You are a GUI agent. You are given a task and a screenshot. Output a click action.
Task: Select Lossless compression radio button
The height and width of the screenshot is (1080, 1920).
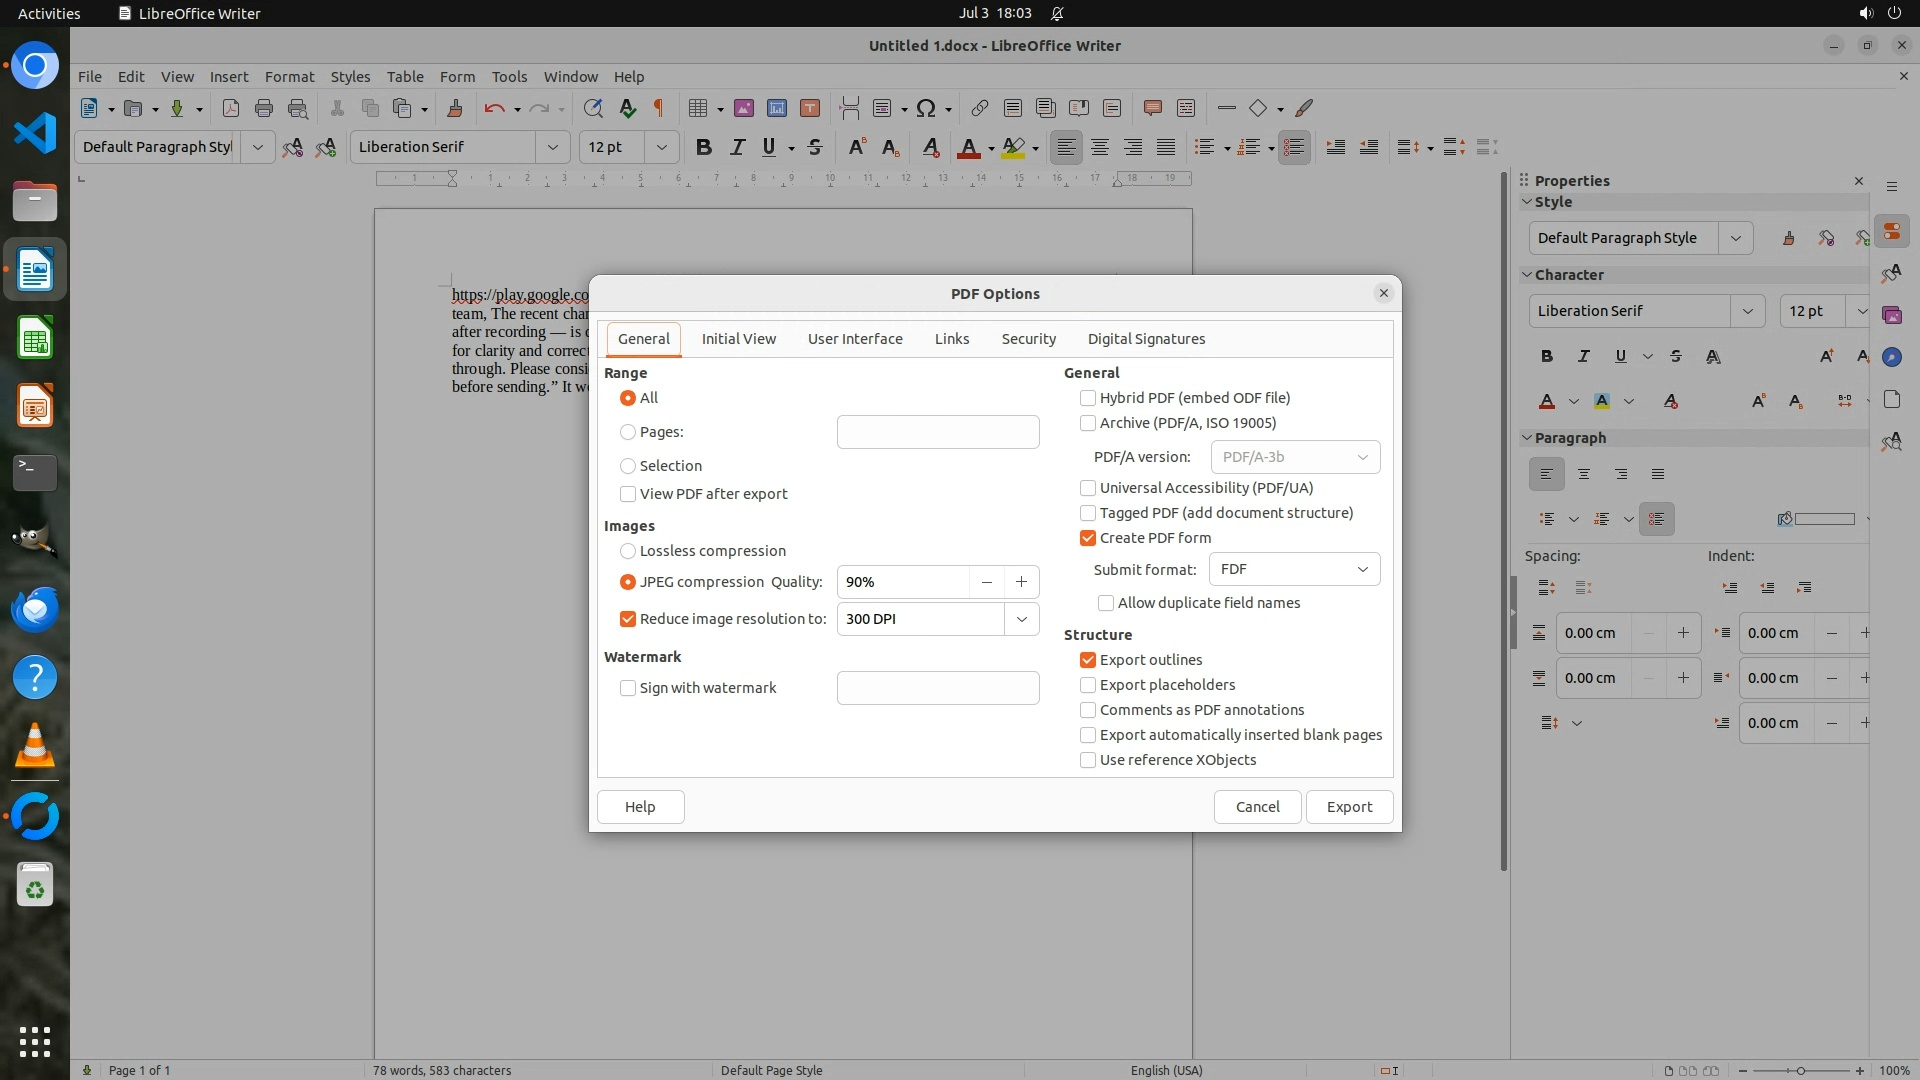tap(628, 551)
